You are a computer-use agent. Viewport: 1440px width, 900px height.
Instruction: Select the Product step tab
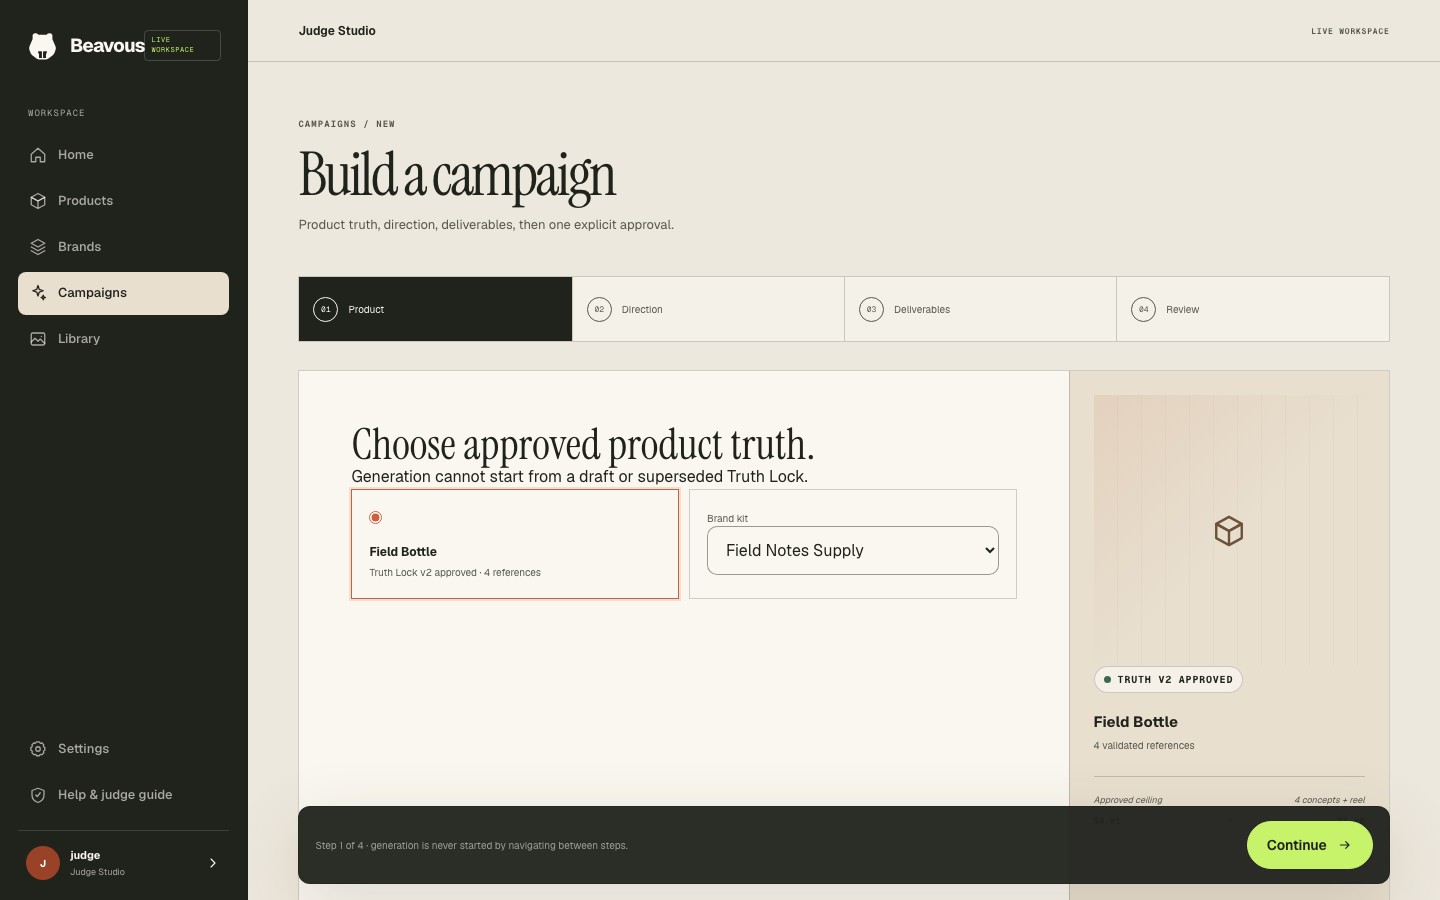(x=435, y=309)
